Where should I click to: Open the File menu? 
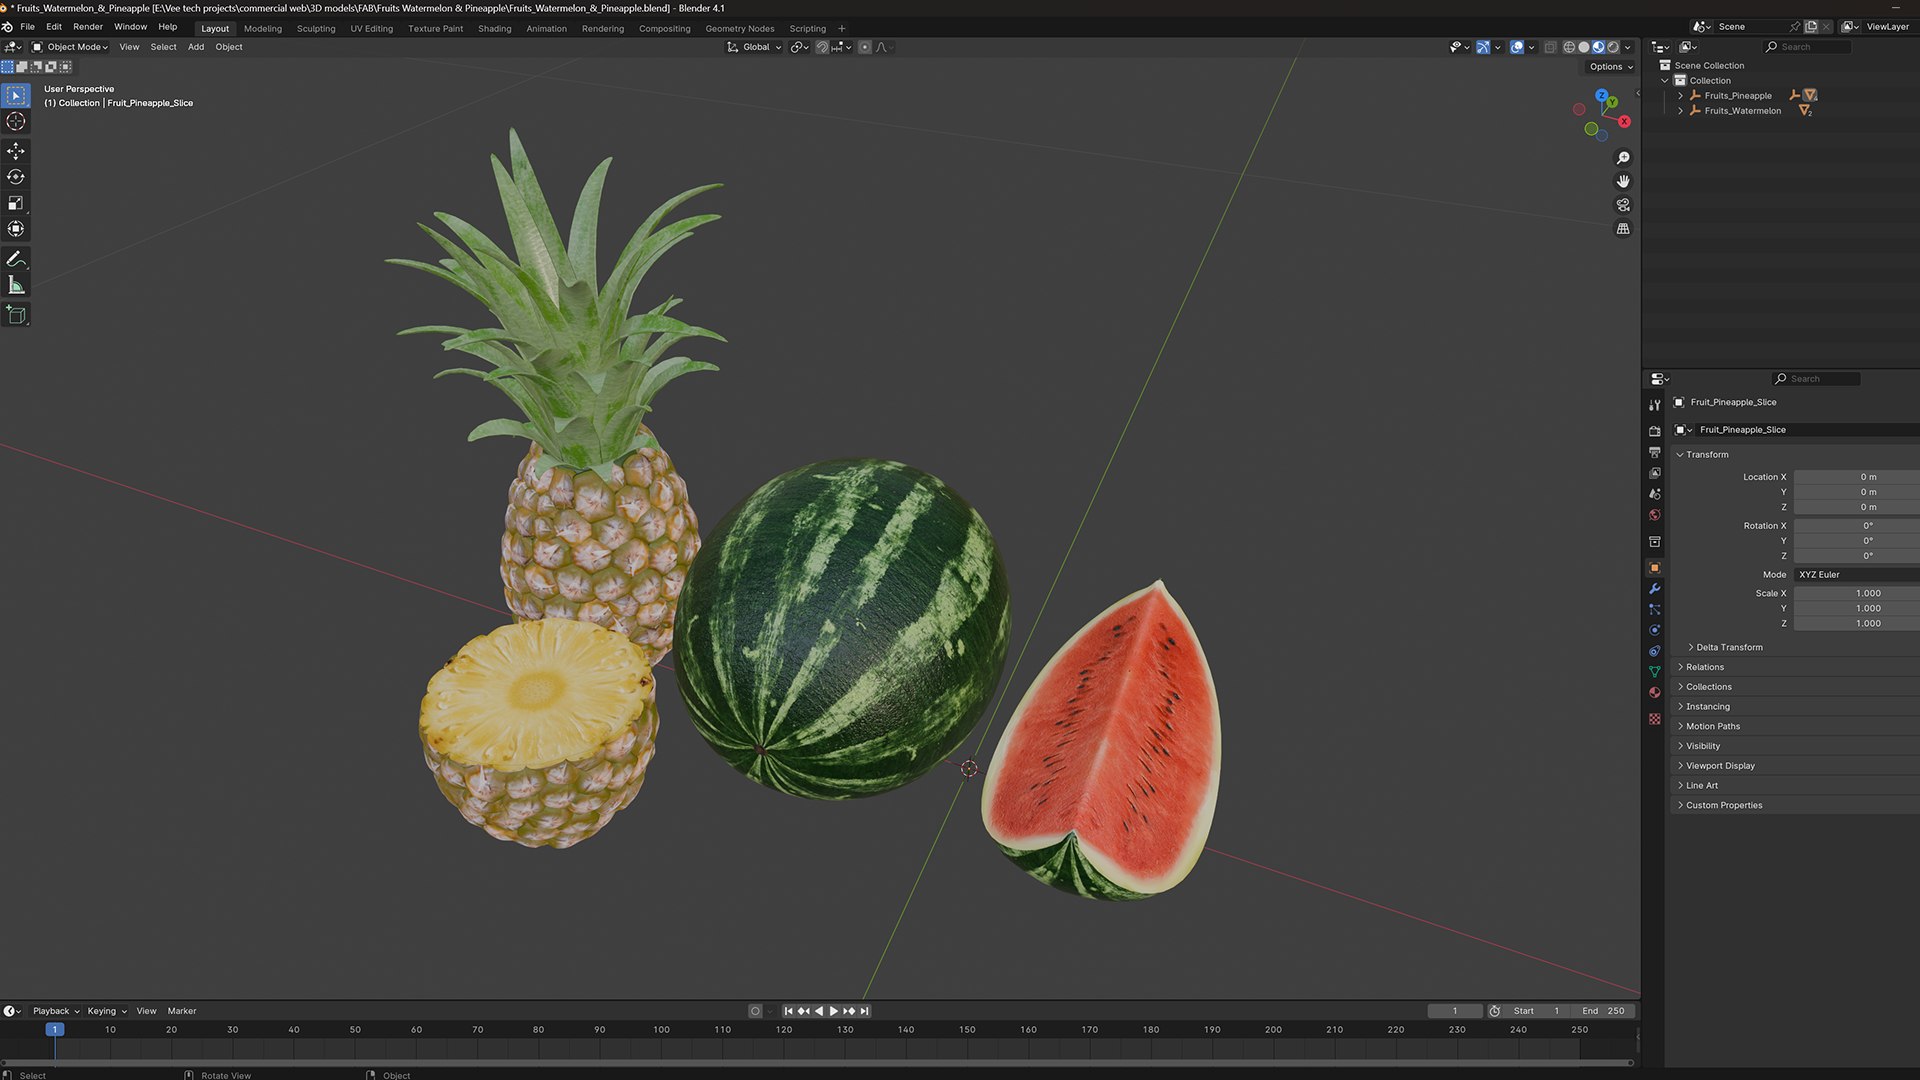(x=27, y=27)
